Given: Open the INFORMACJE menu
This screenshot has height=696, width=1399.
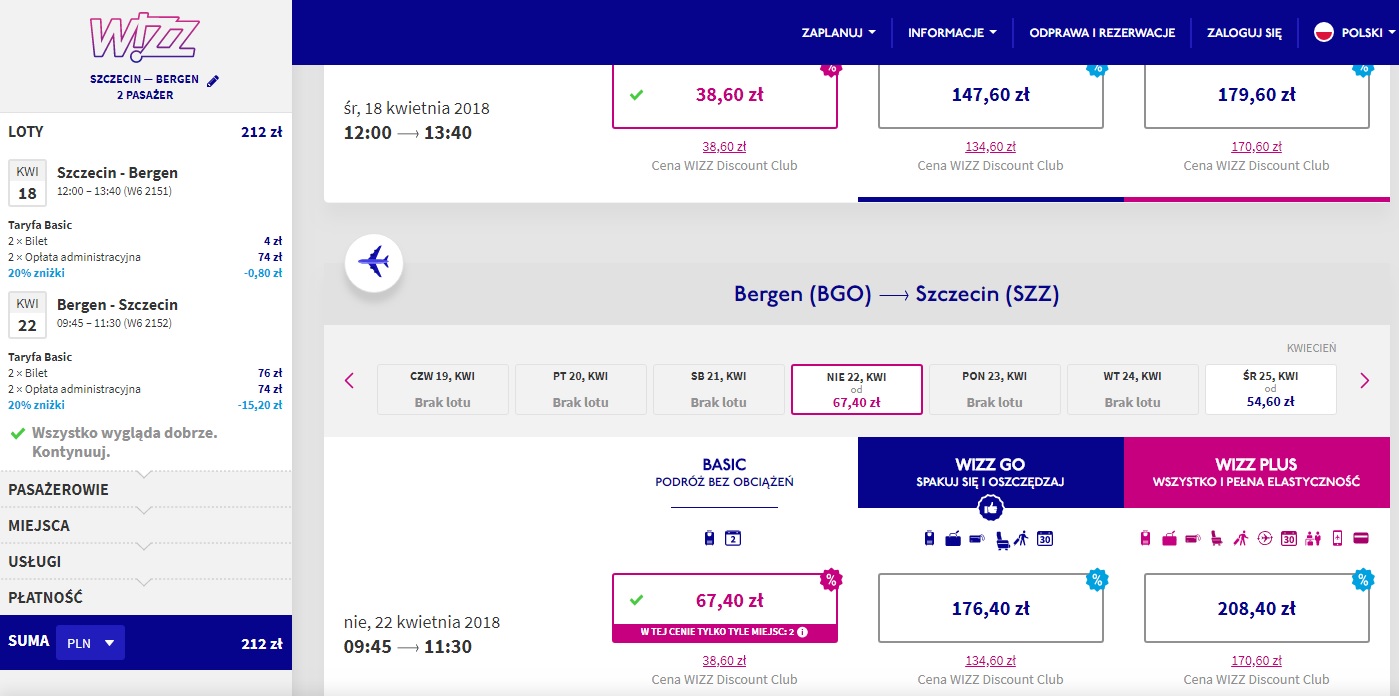Looking at the screenshot, I should point(952,33).
